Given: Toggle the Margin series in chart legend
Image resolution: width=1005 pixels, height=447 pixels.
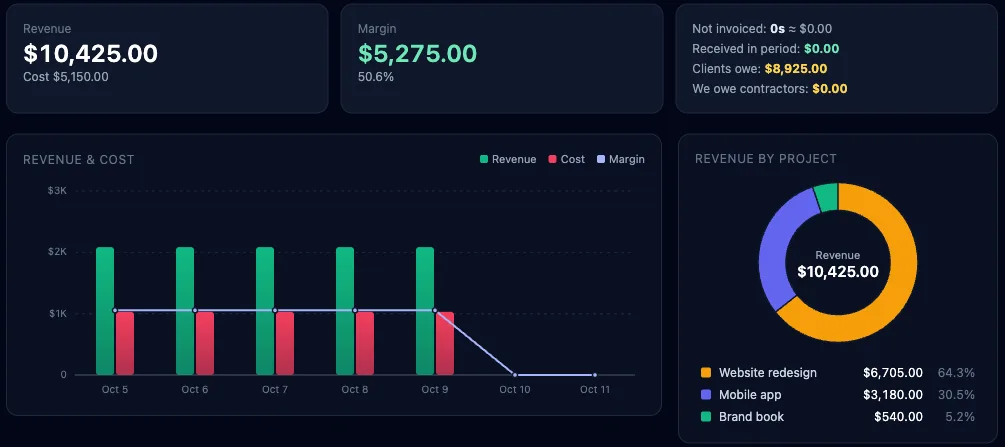Looking at the screenshot, I should point(621,159).
